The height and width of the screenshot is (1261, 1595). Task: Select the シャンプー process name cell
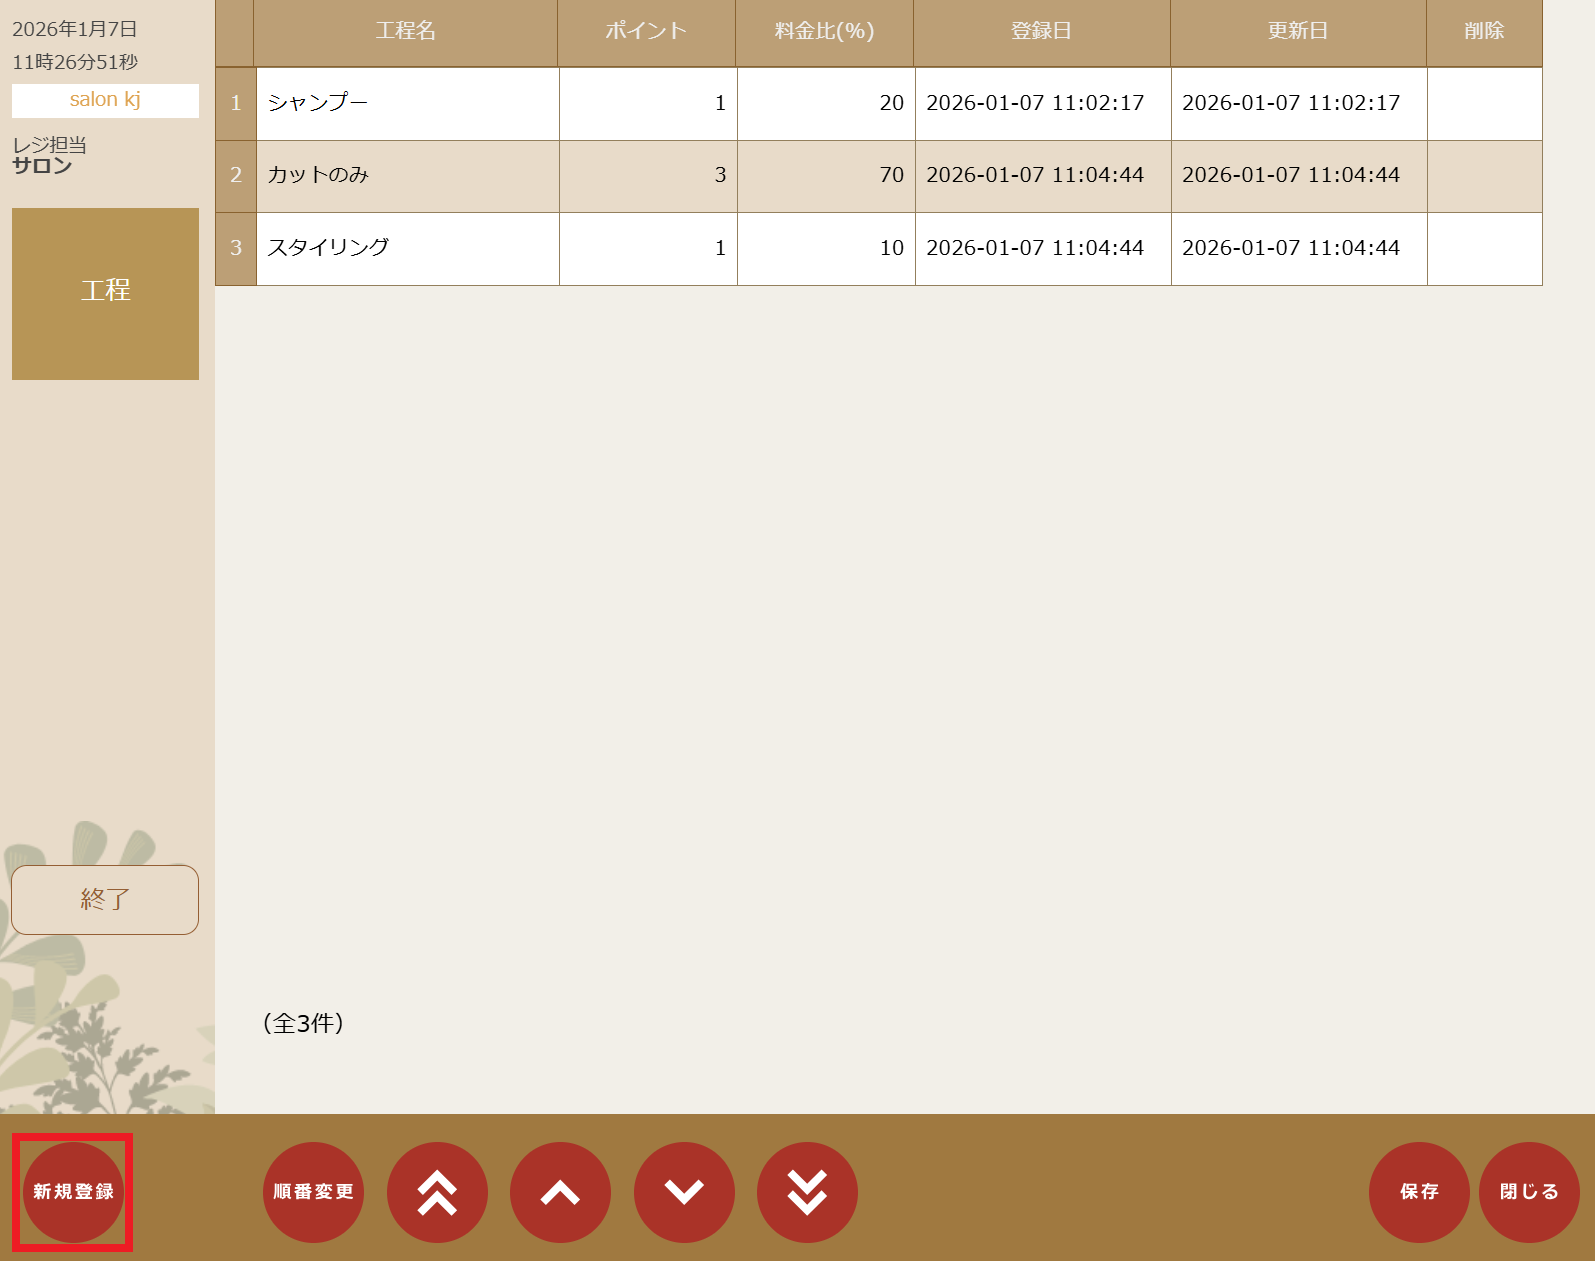pos(407,103)
